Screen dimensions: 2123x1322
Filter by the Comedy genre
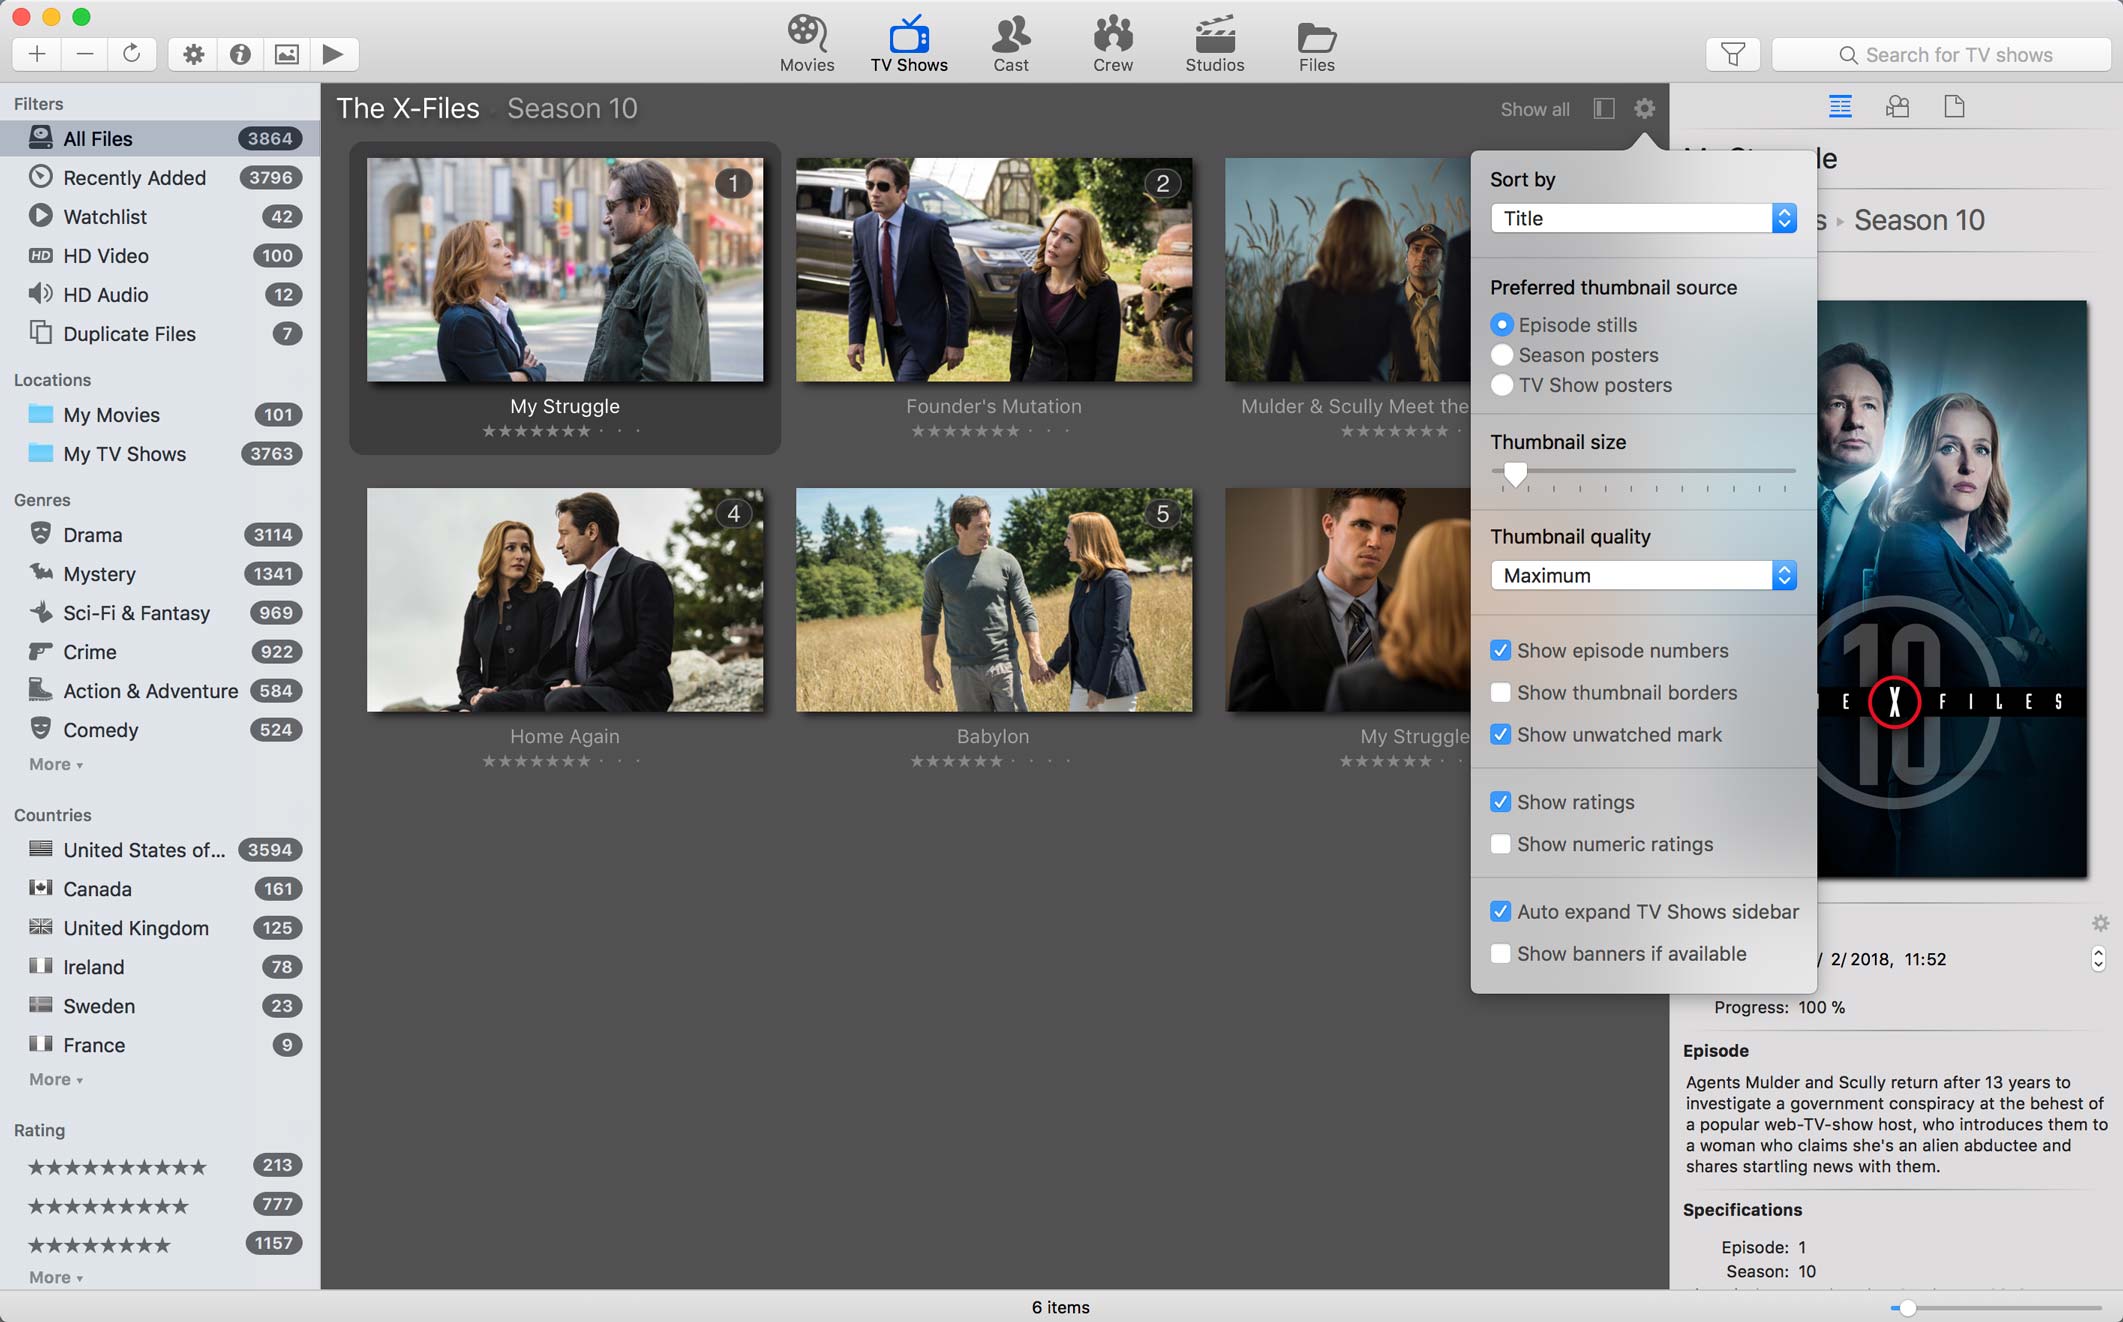(160, 729)
